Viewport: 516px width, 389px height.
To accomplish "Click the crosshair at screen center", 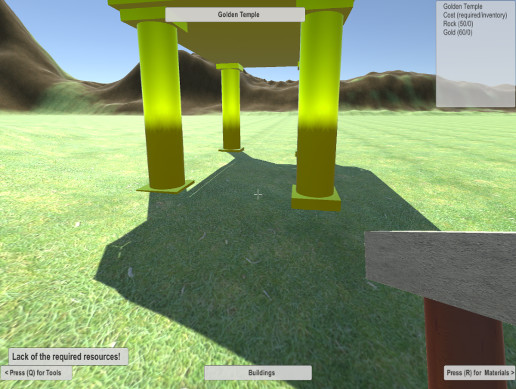I will point(258,194).
